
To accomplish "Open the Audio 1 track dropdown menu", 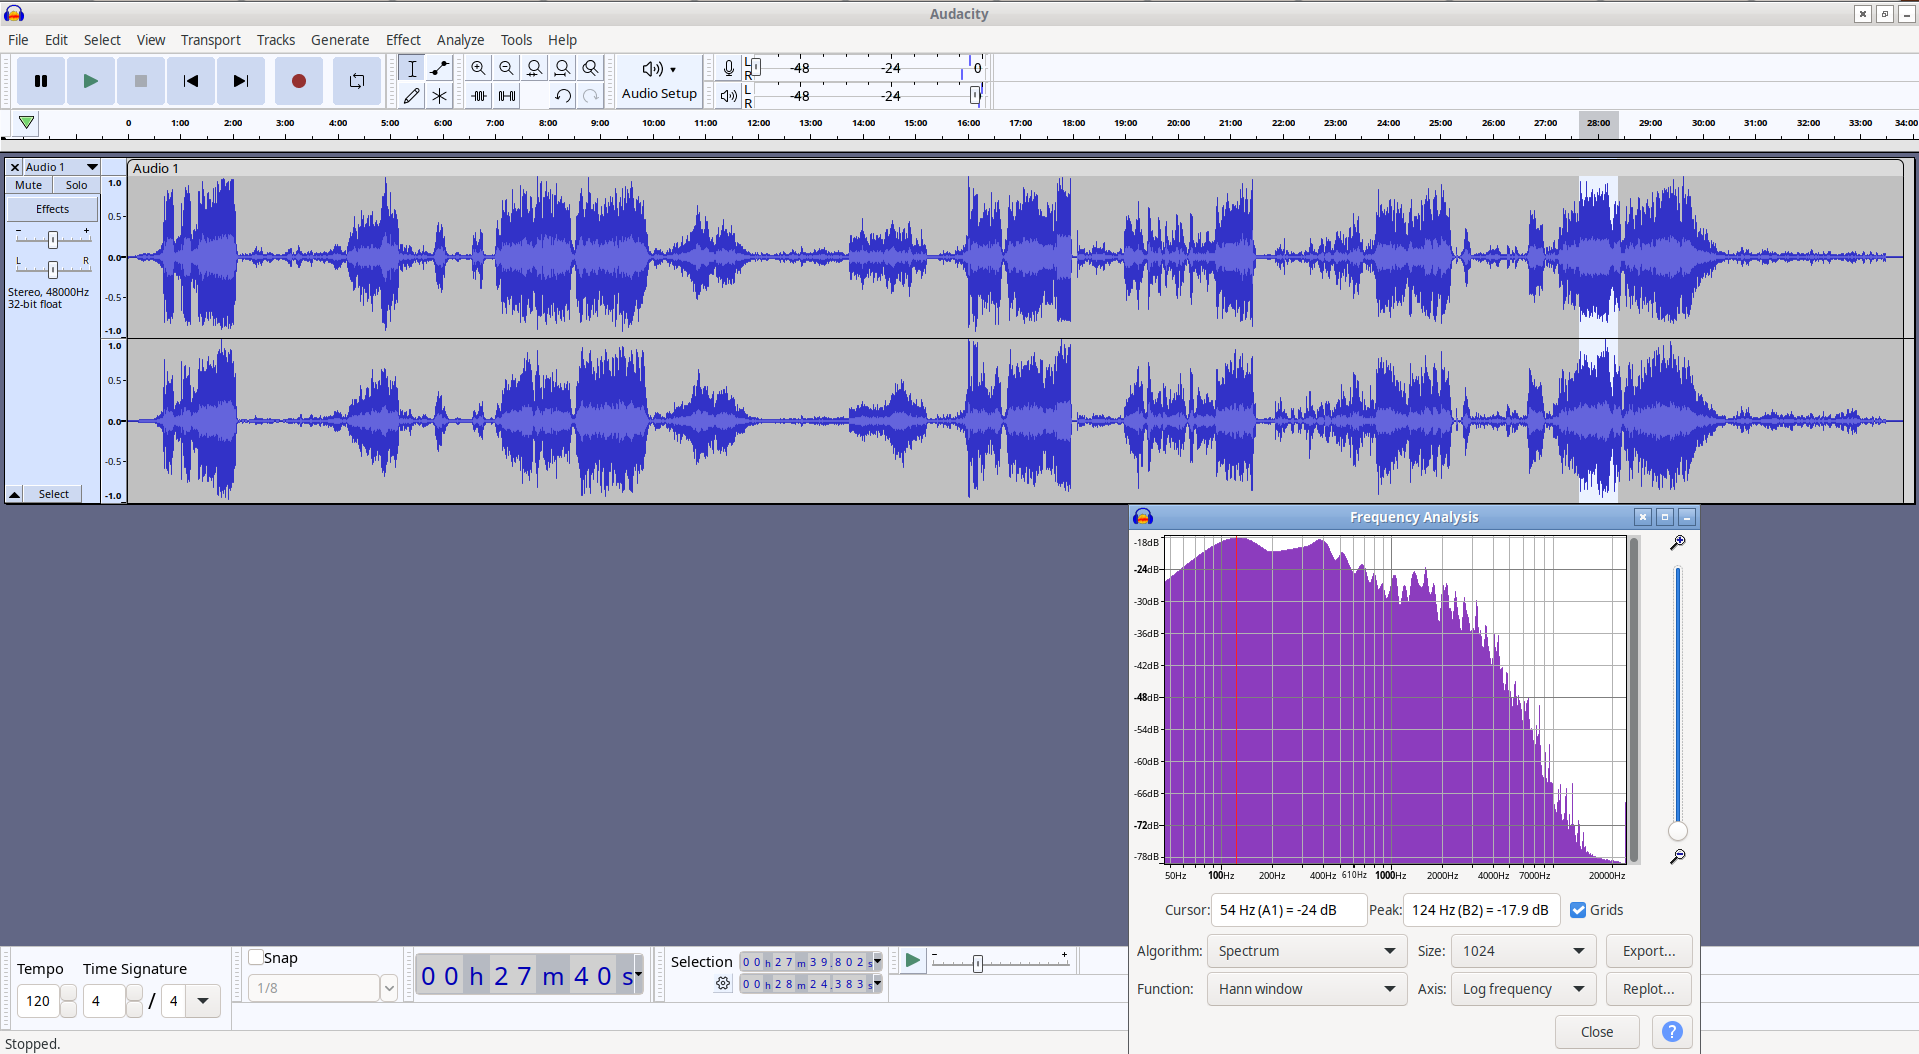I will (x=62, y=167).
